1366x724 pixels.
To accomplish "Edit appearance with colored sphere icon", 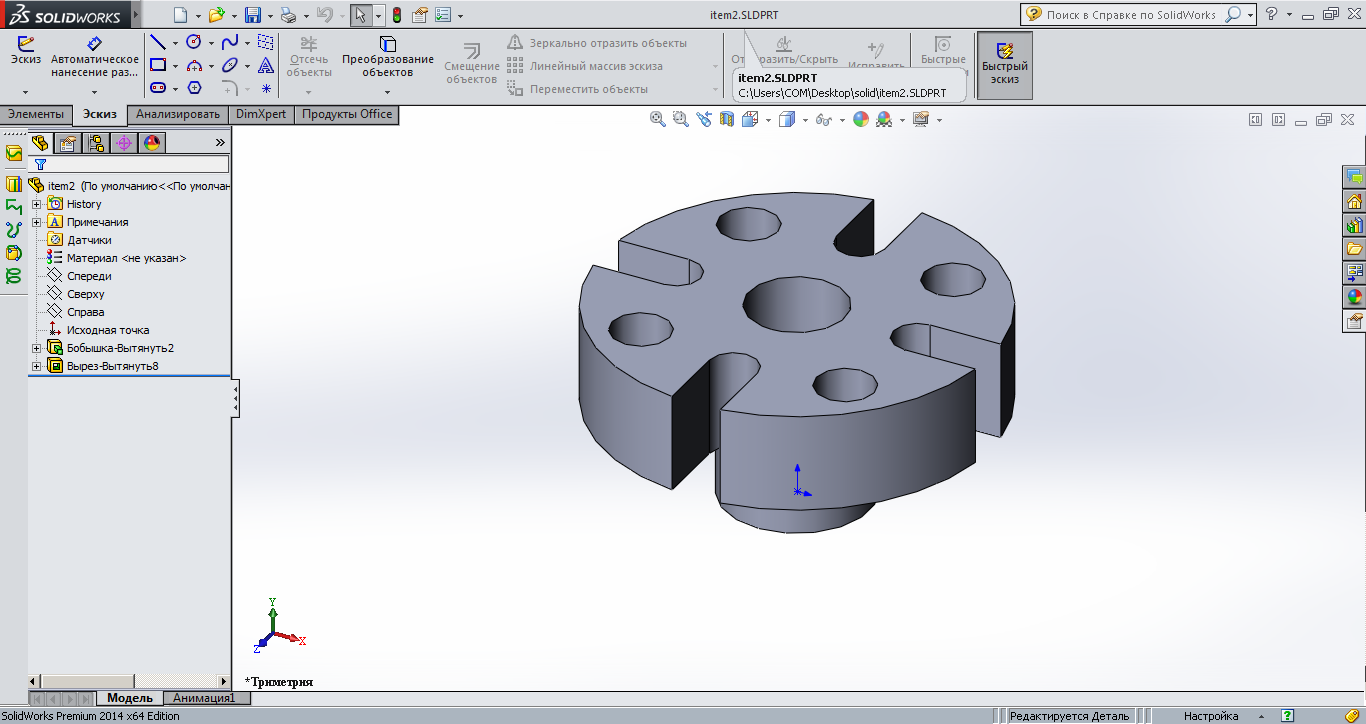I will click(x=861, y=119).
